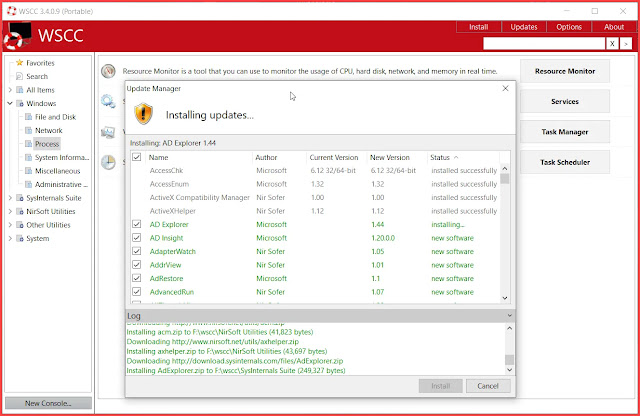This screenshot has height=416, width=640.
Task: Collapse the Log panel chevron
Action: point(509,316)
